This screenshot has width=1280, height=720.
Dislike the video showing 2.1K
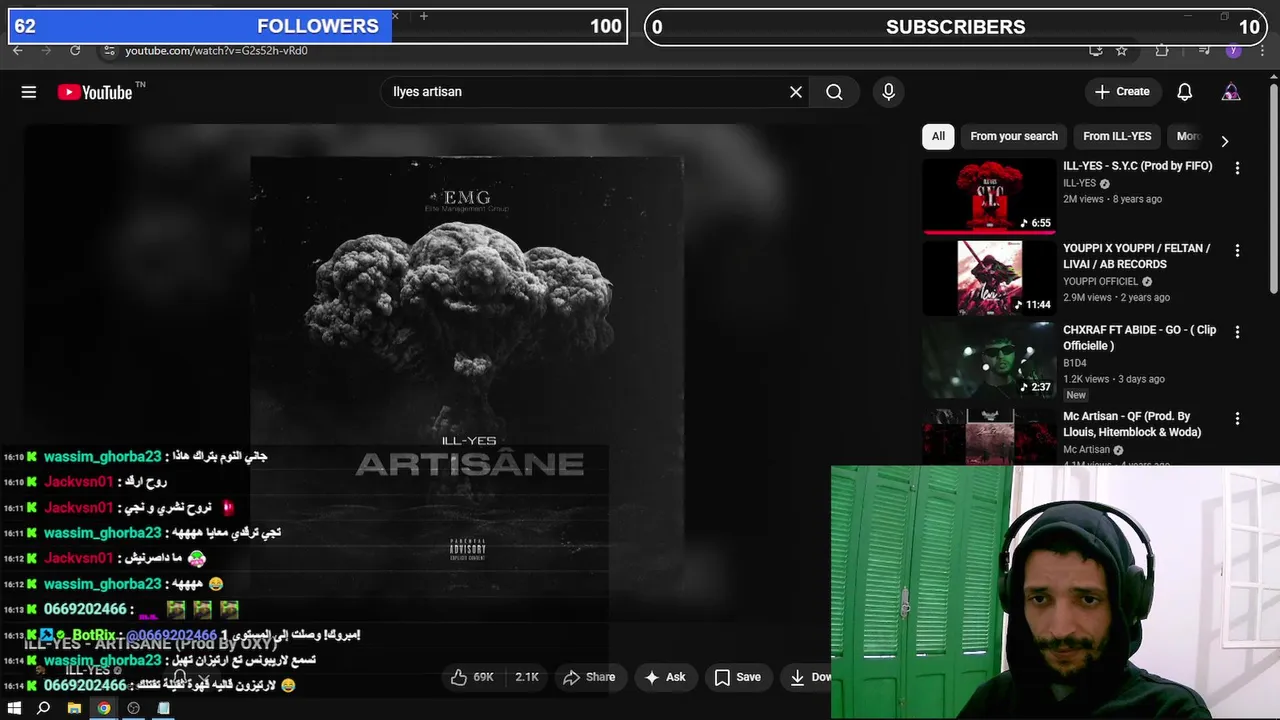pos(525,677)
